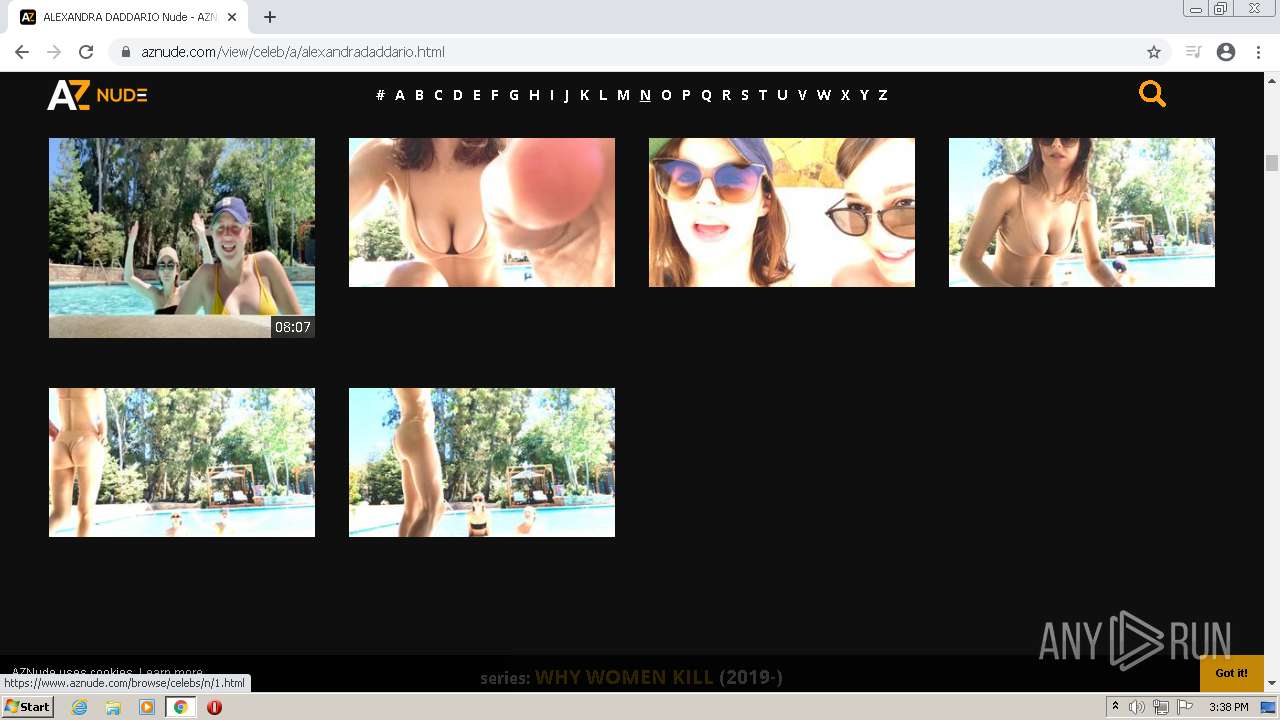1280x720 pixels.
Task: Browse letter W in alphabet menu
Action: 824,95
